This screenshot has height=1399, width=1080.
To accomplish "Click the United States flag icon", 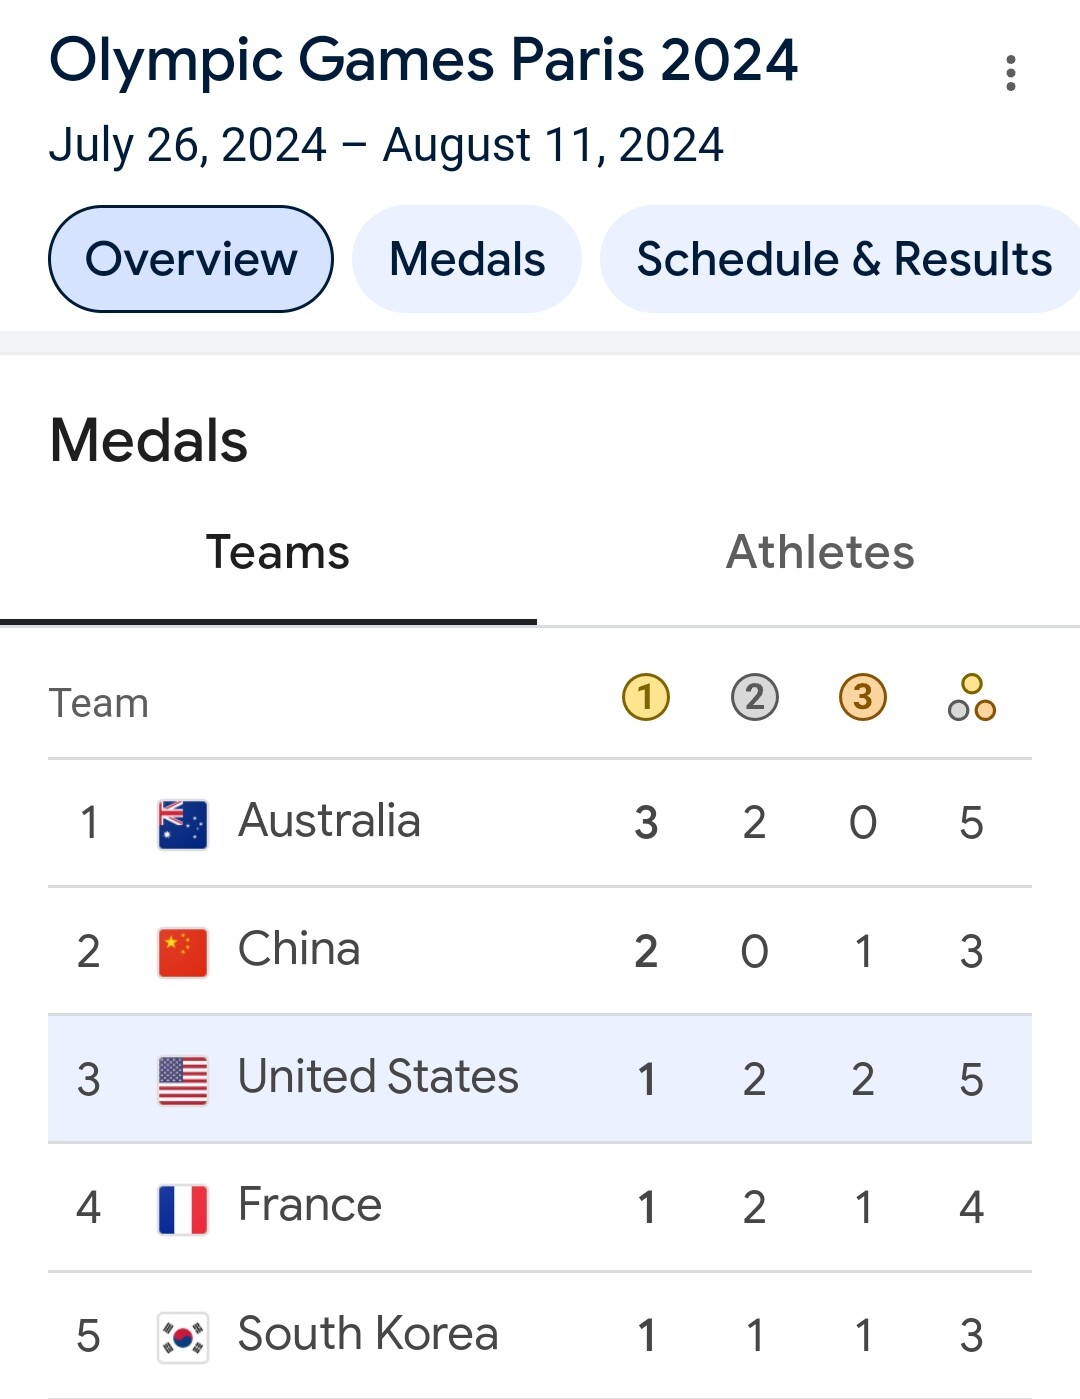I will [x=183, y=1080].
